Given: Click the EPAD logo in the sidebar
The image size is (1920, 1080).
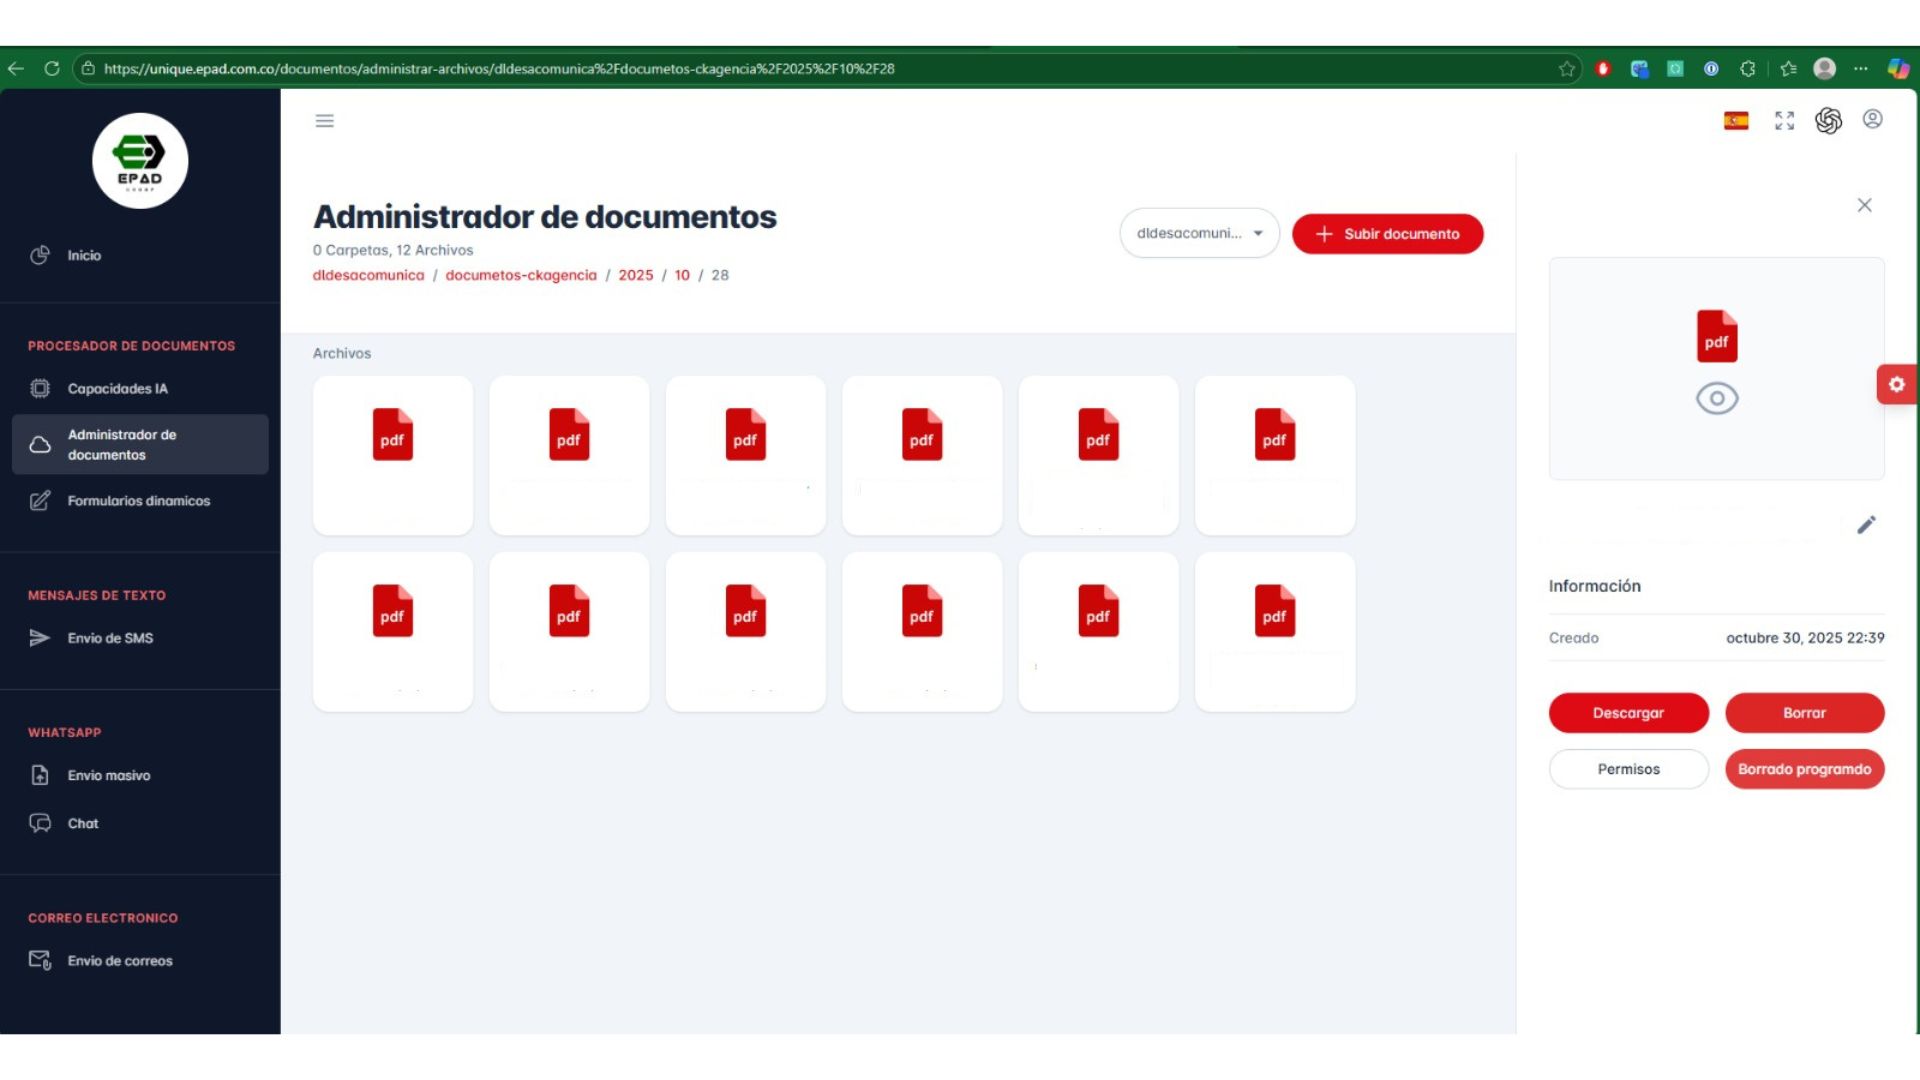Looking at the screenshot, I should tap(140, 160).
